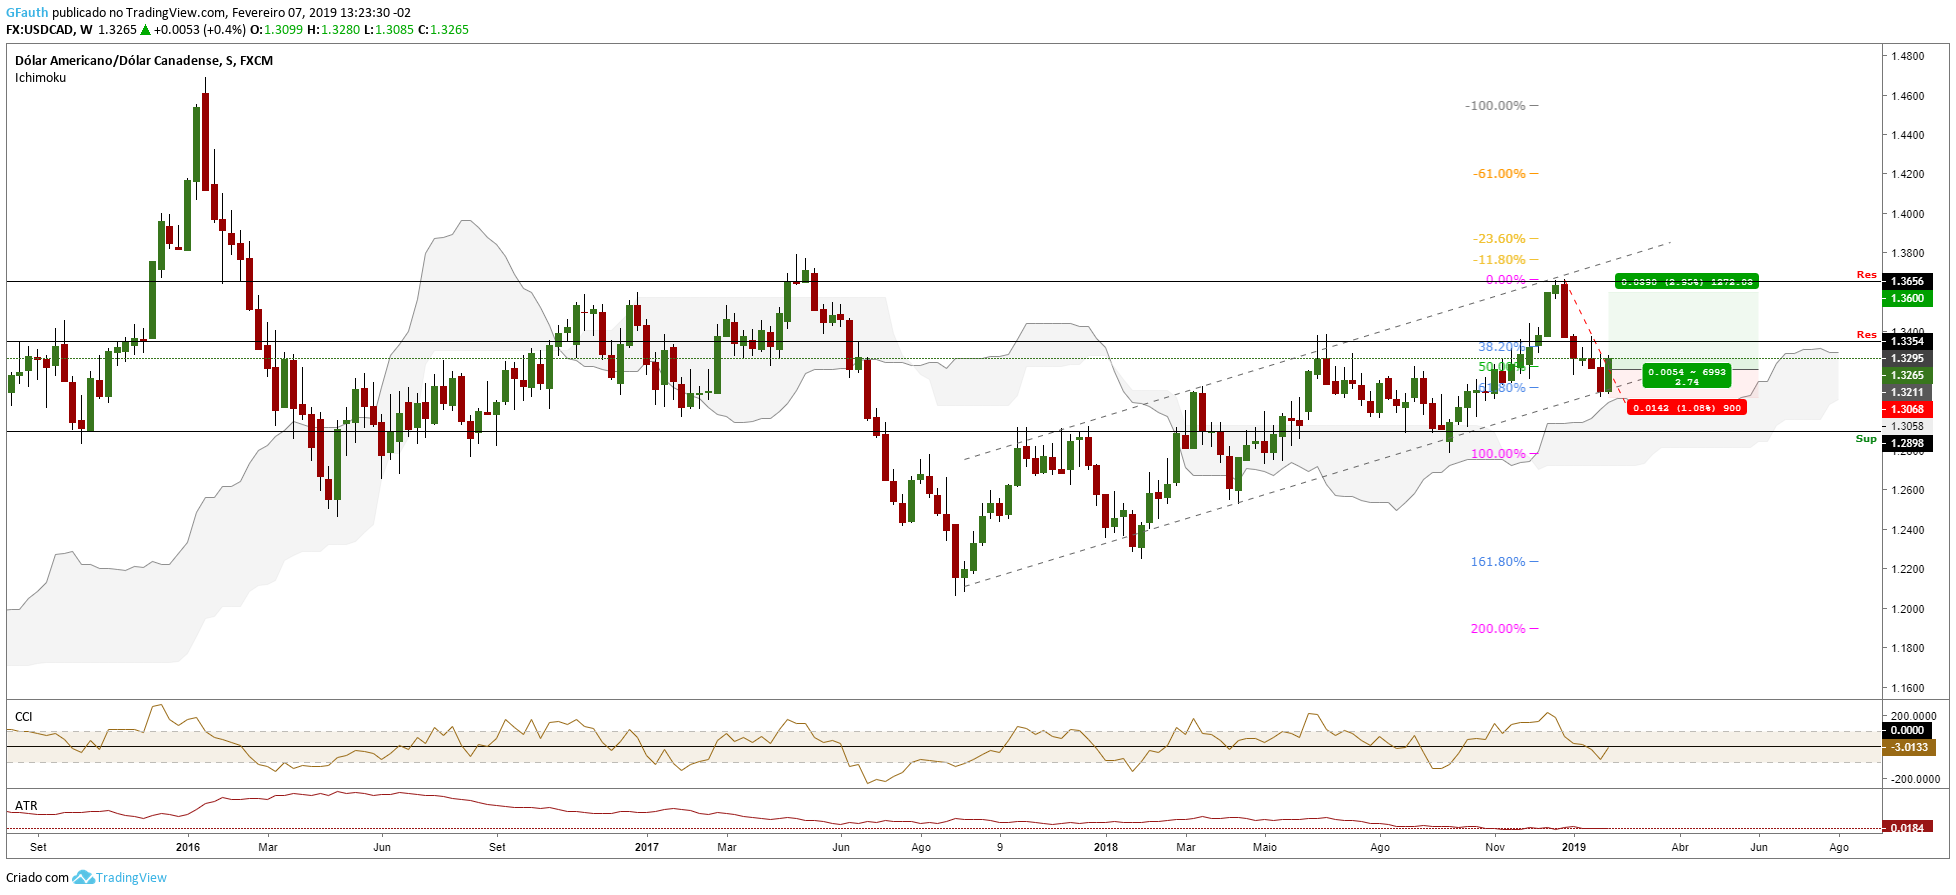The image size is (1956, 895).
Task: Click the green long position profit label
Action: (x=1687, y=282)
